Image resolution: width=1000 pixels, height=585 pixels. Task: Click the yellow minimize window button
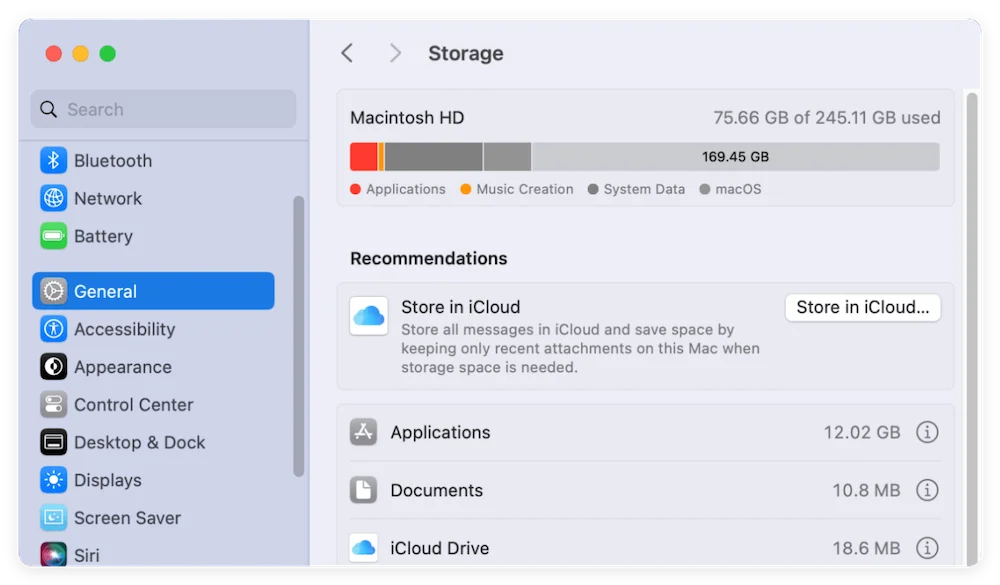(x=80, y=54)
